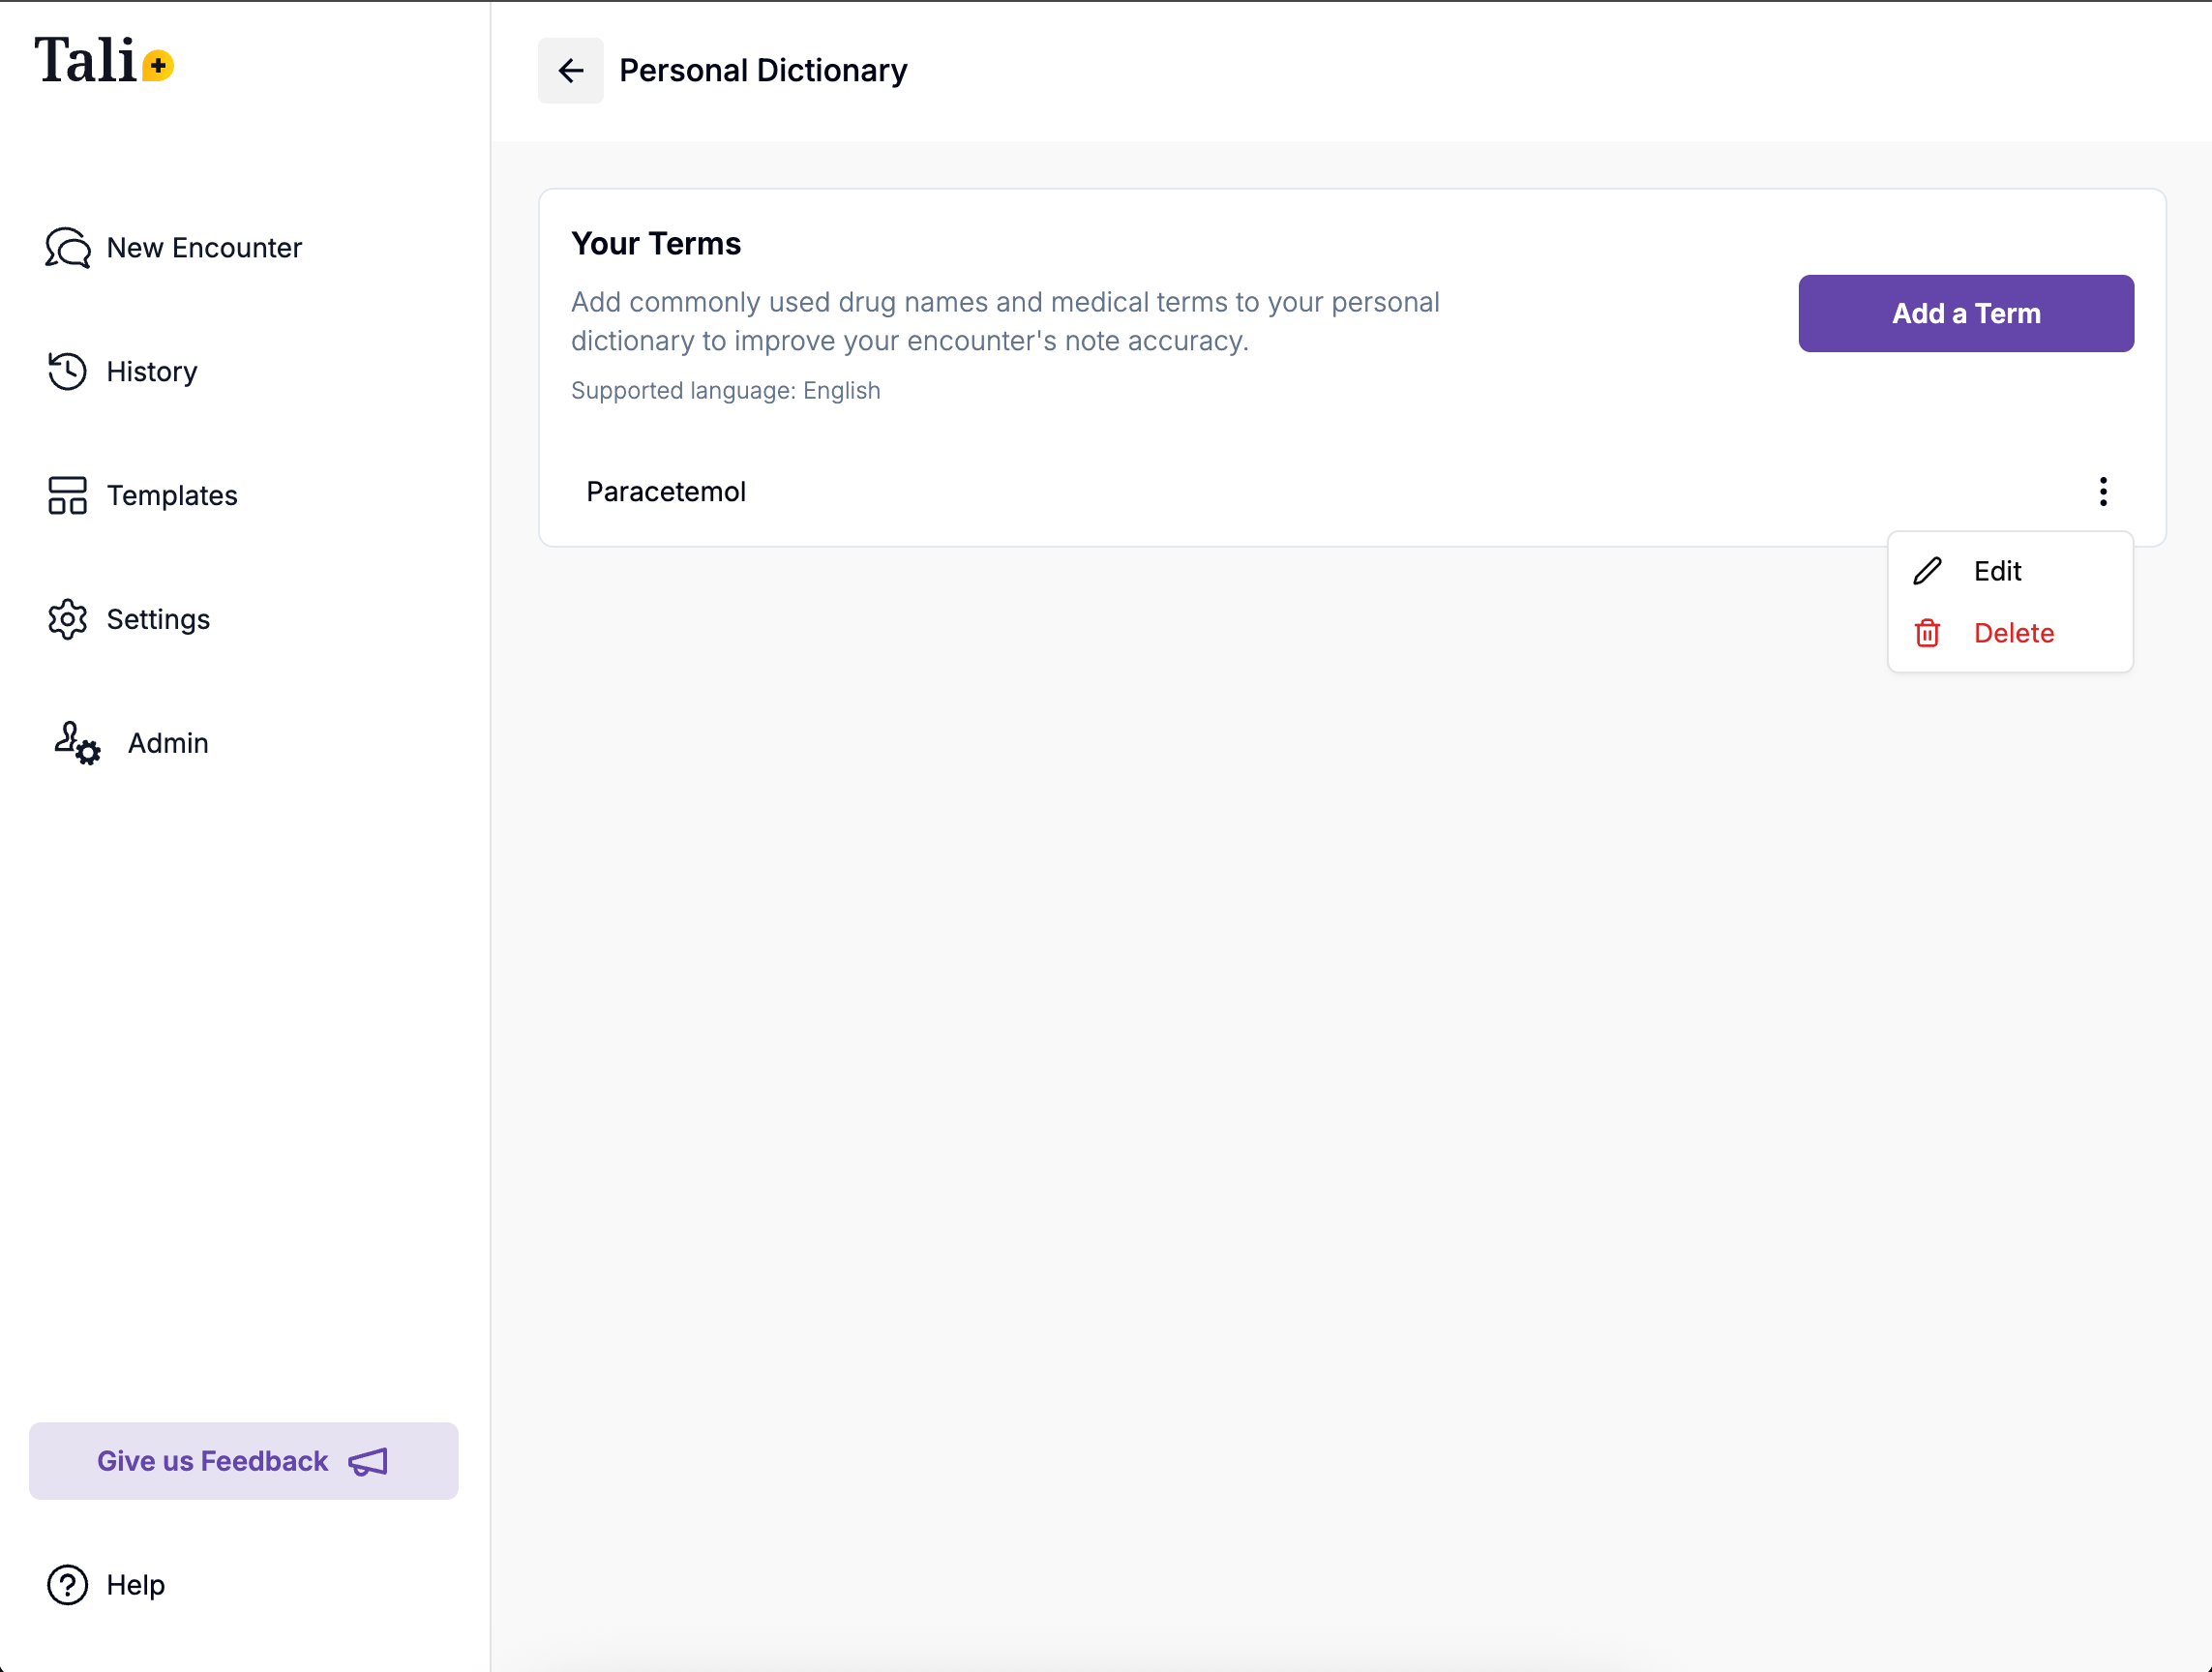
Task: Click the megaphone feedback icon
Action: 368,1462
